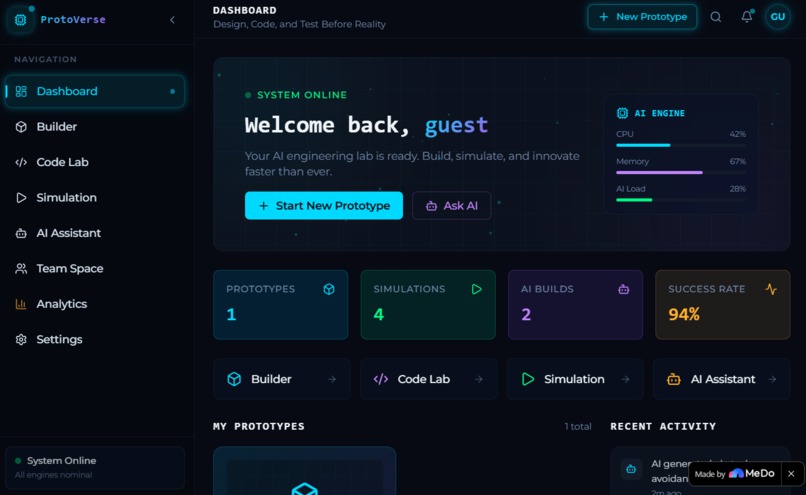Click the AI Engine chip icon
This screenshot has height=495, width=806.
(622, 113)
